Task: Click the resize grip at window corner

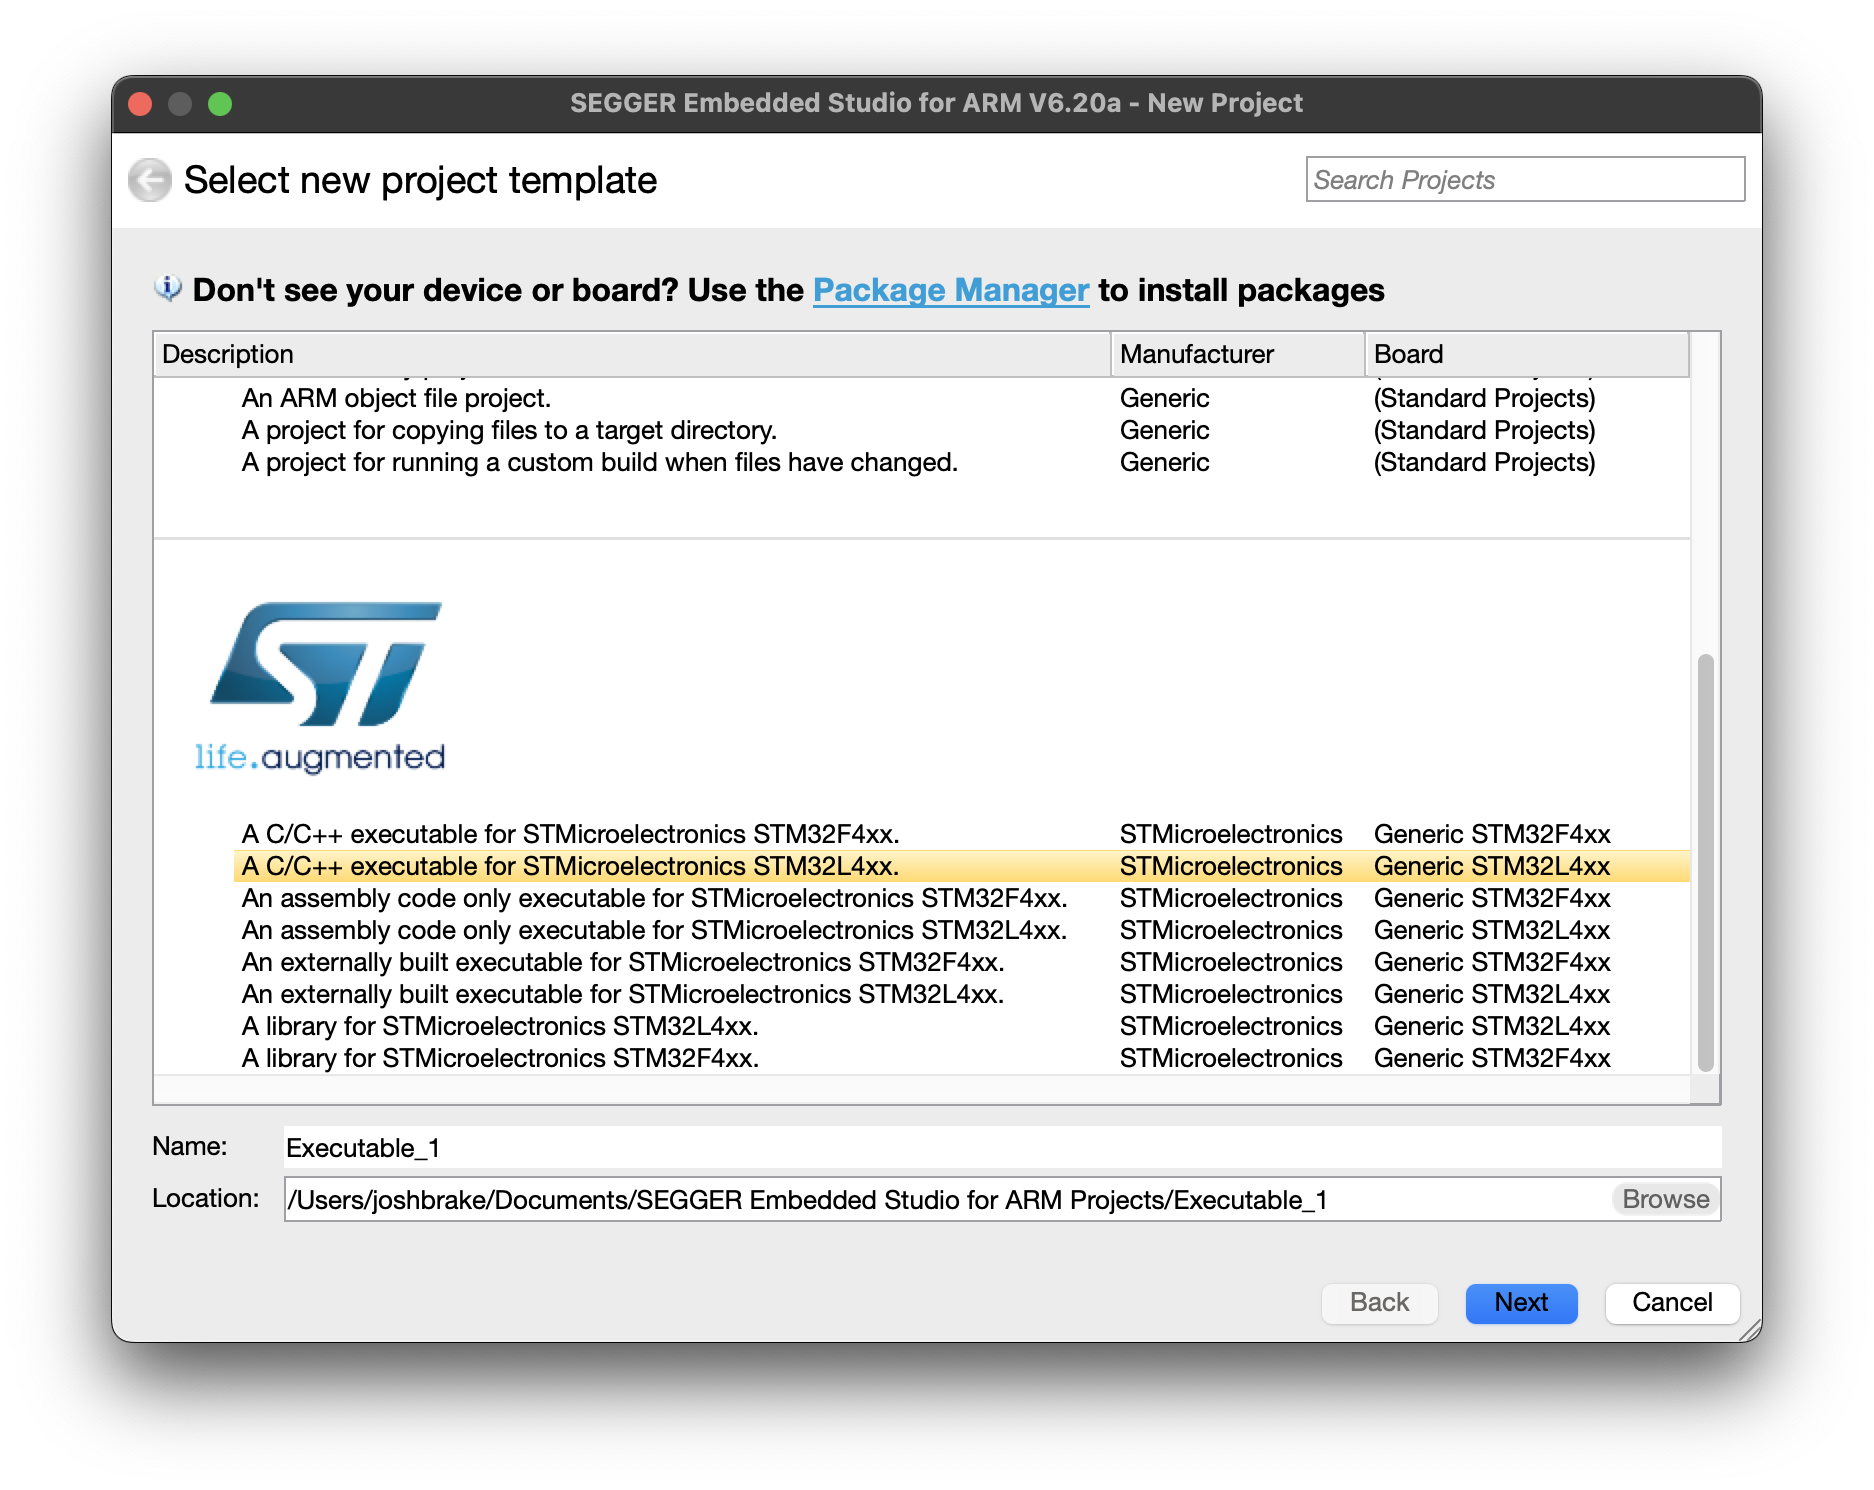Action: 1749,1330
